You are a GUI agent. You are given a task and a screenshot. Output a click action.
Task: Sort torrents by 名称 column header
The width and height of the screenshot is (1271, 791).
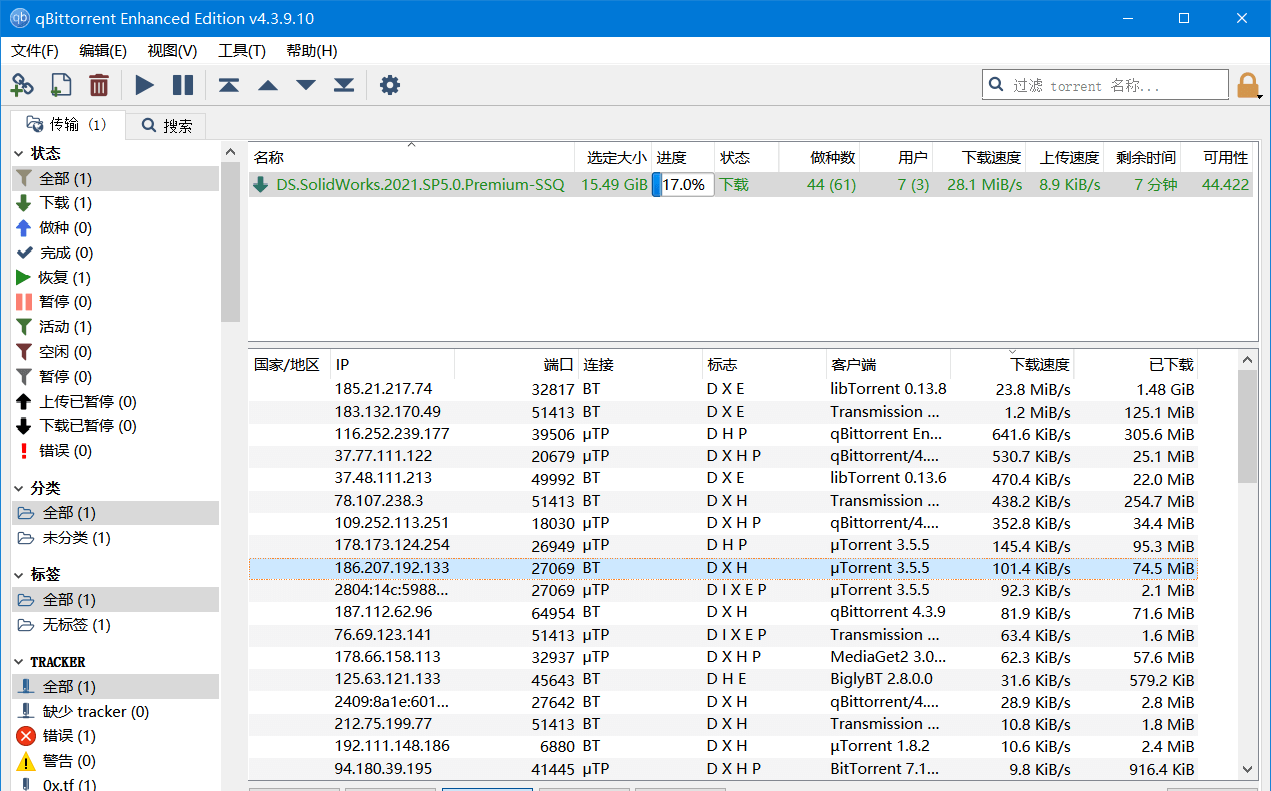point(411,157)
